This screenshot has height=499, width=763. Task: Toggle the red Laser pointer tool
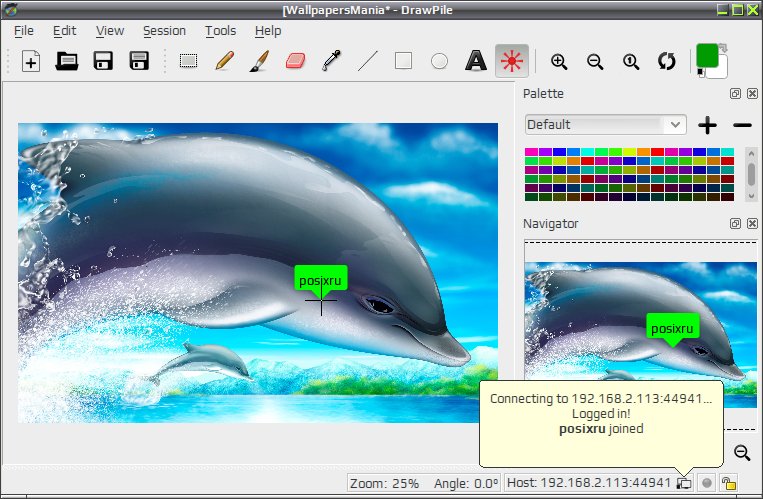[512, 61]
